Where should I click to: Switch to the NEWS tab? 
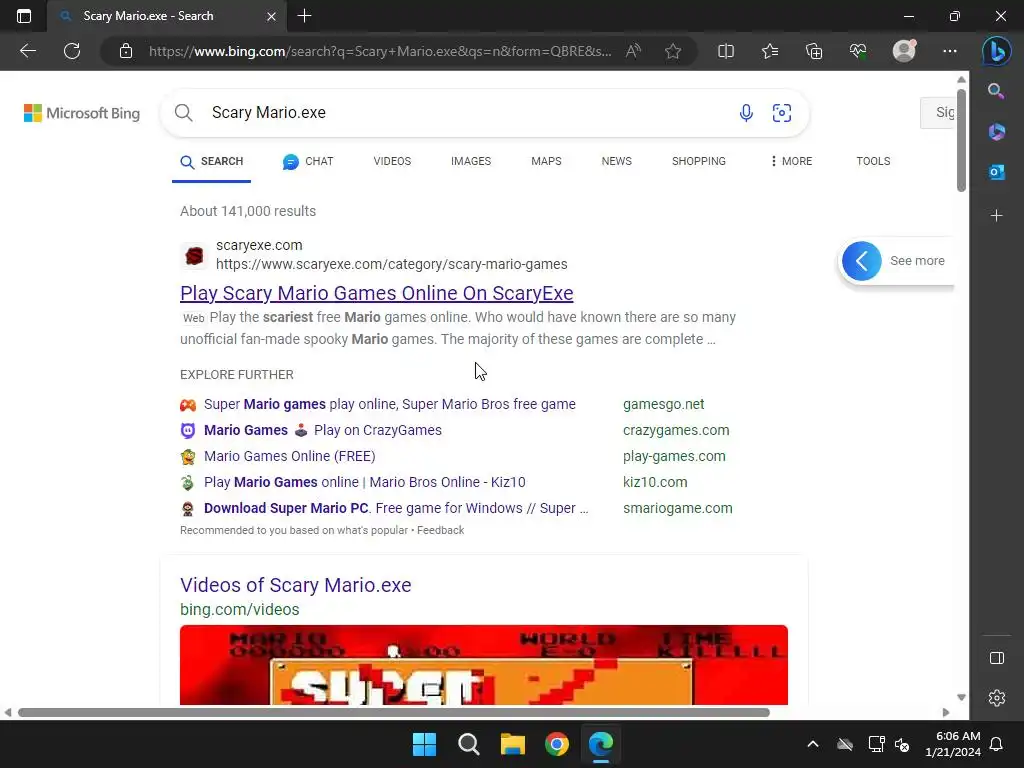616,161
